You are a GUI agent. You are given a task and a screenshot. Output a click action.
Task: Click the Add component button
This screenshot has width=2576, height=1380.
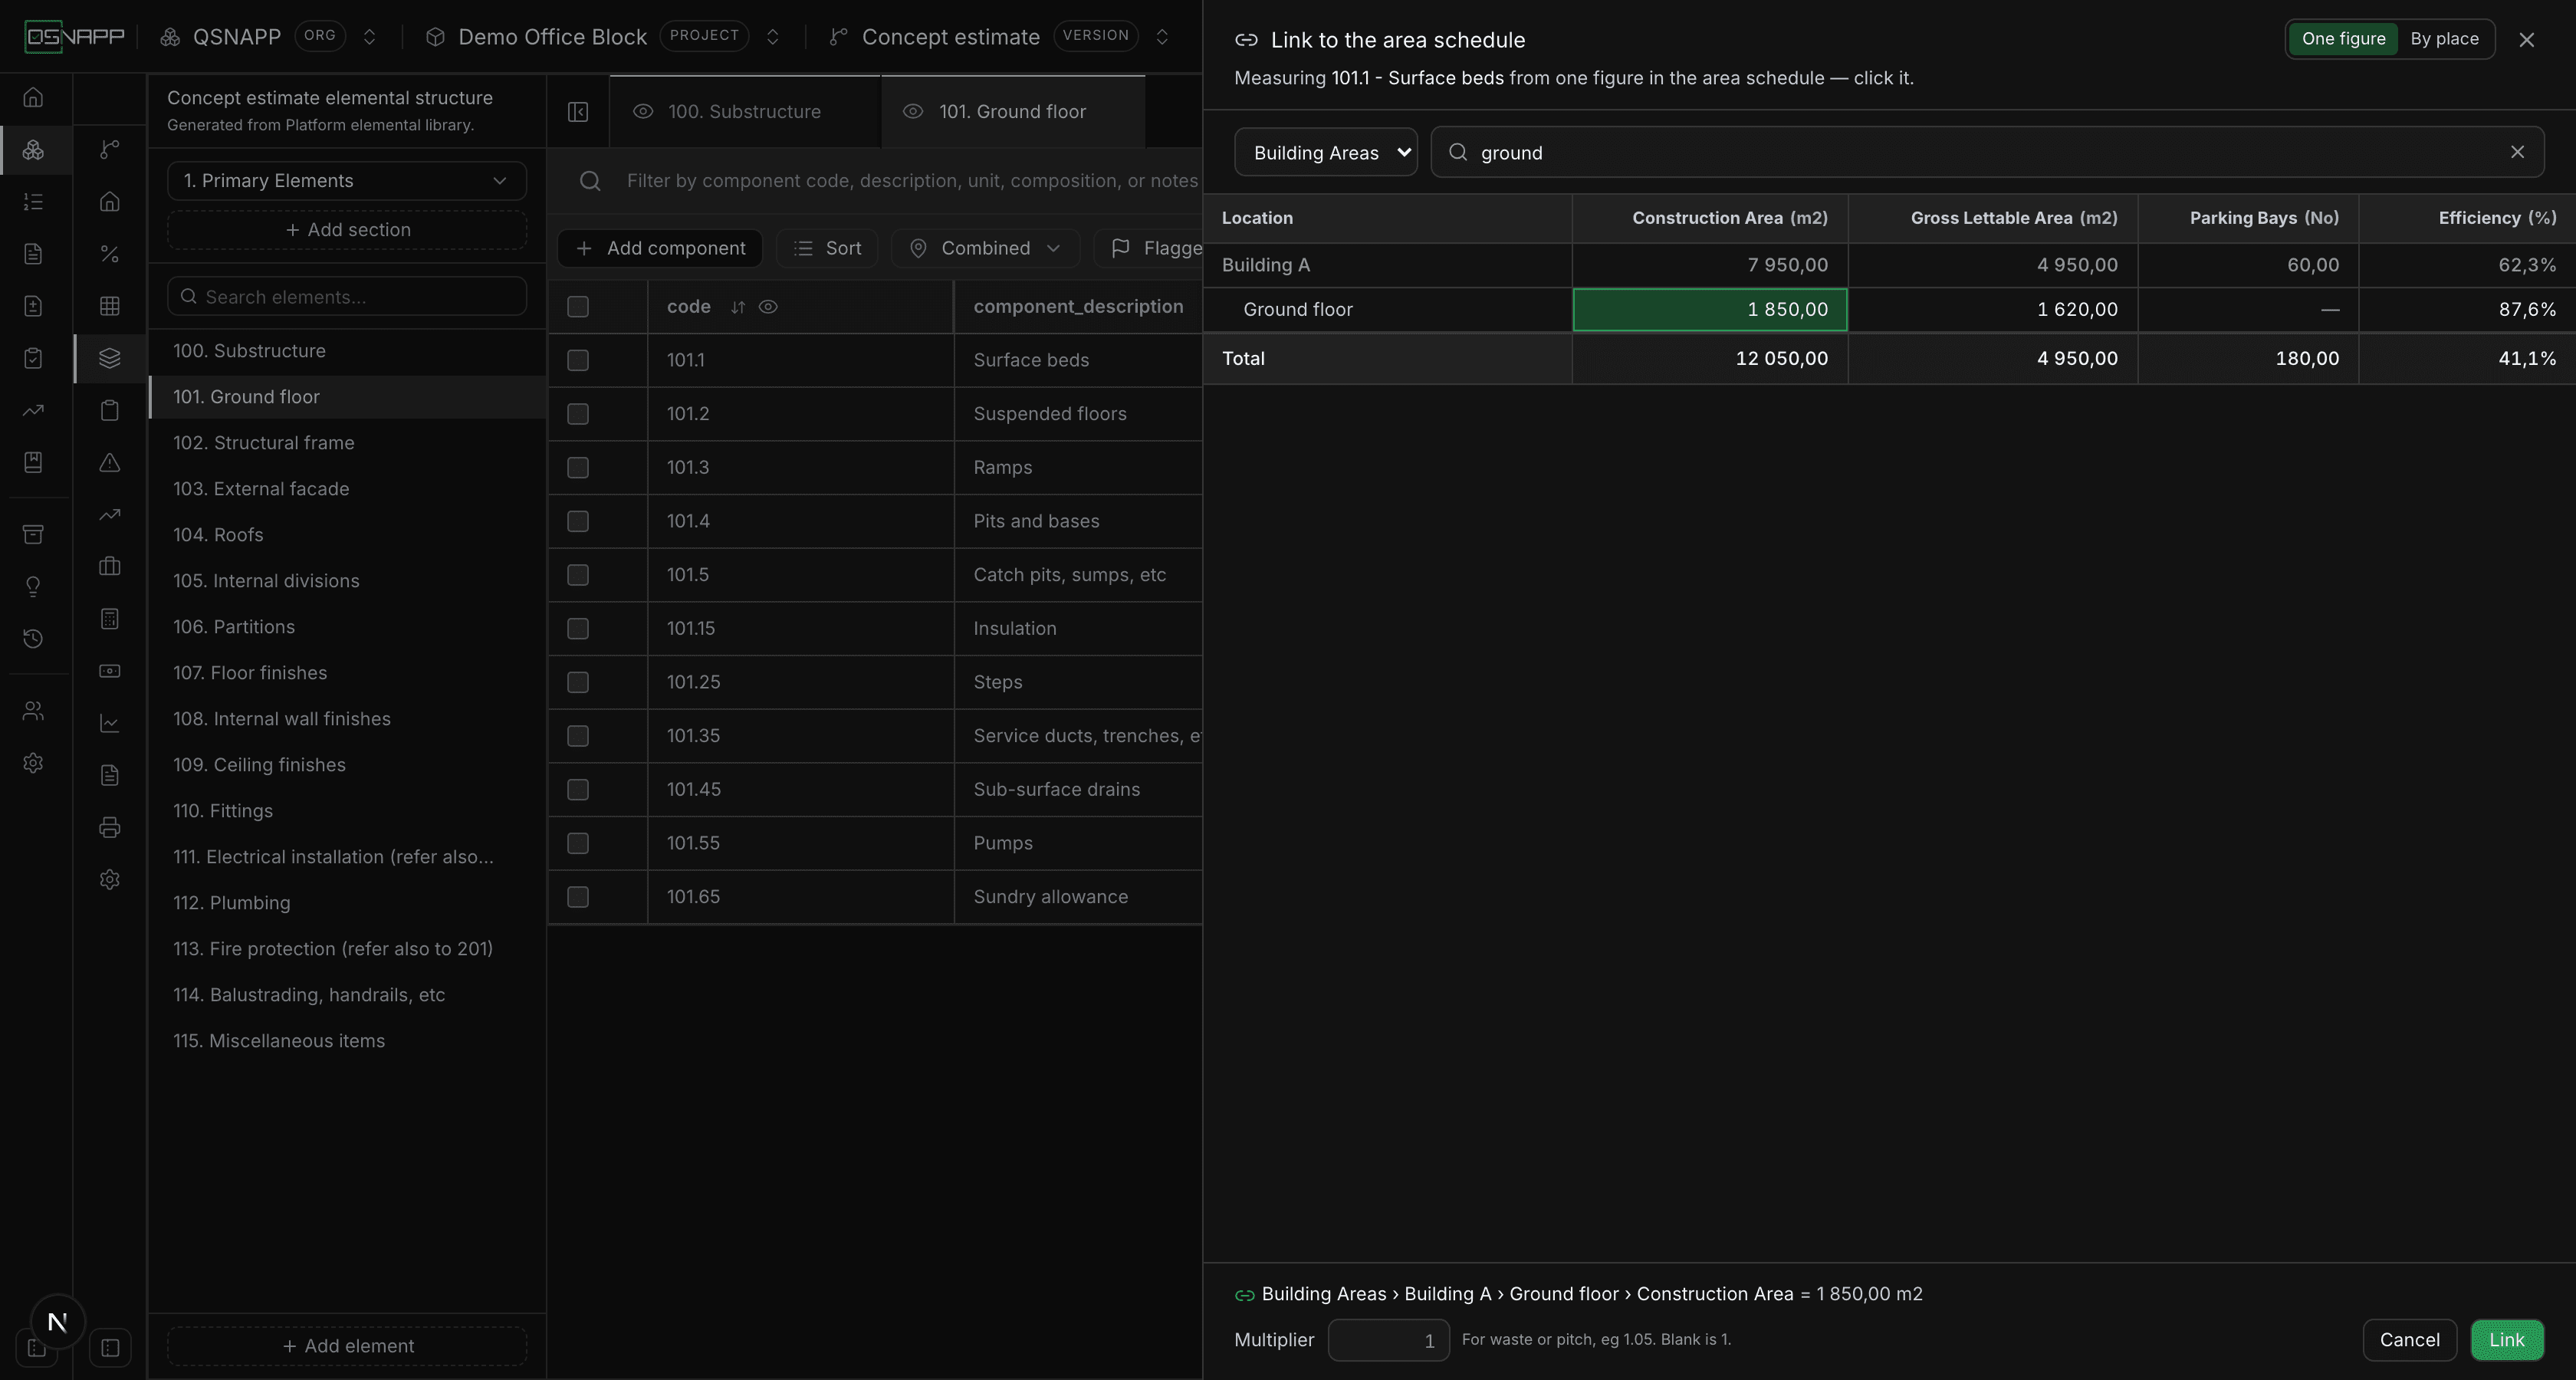[660, 248]
